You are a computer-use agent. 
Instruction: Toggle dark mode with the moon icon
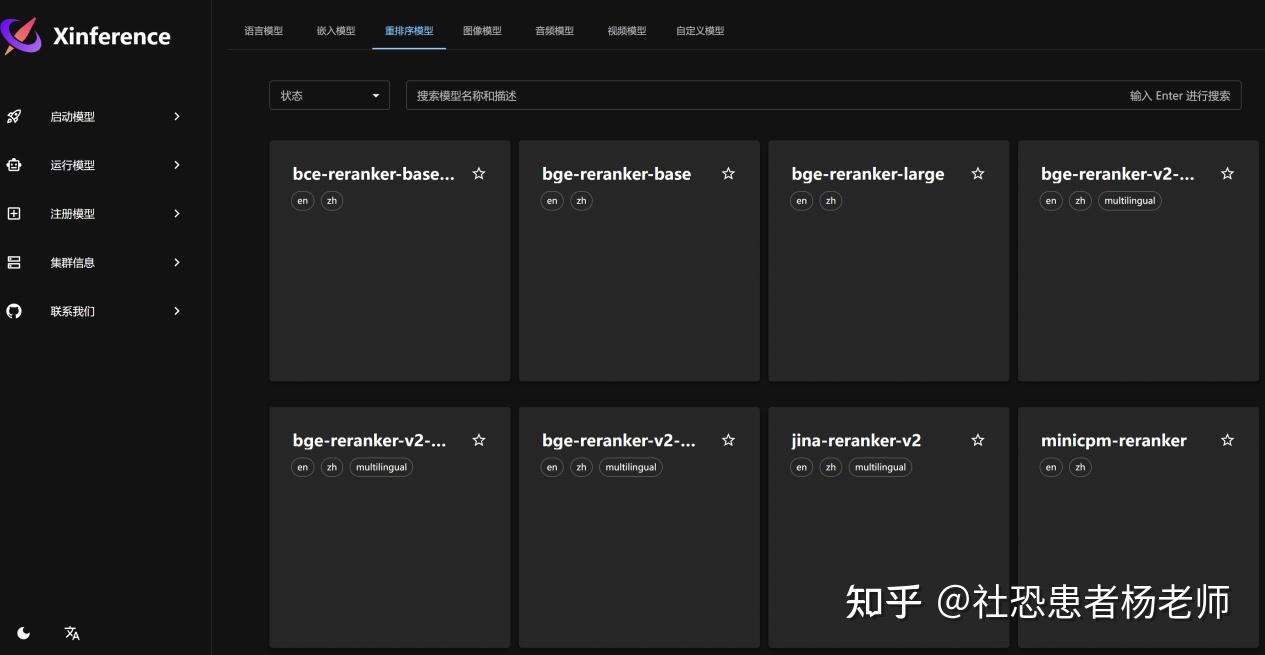(x=23, y=632)
